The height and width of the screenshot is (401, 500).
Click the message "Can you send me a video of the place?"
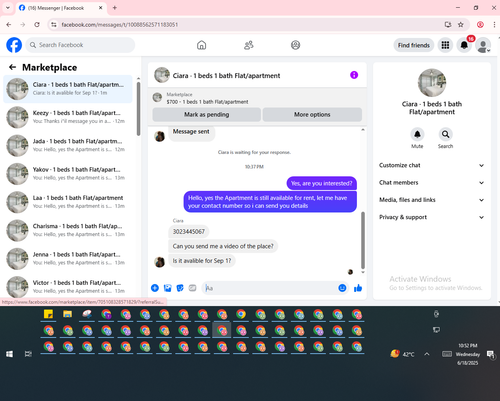coord(223,246)
